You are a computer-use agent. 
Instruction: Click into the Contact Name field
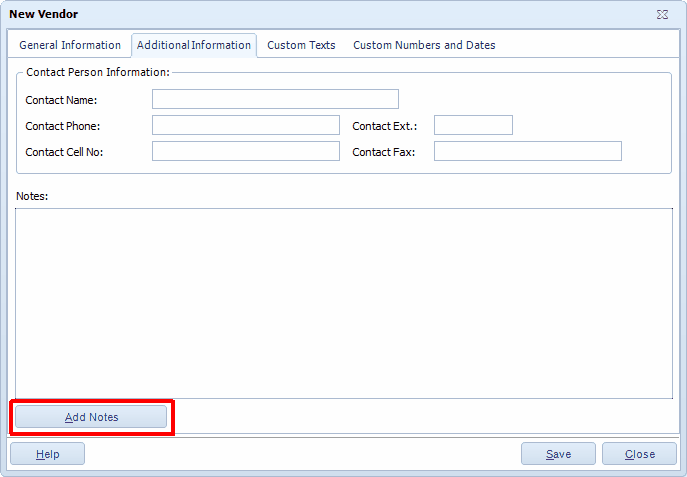pyautogui.click(x=275, y=99)
